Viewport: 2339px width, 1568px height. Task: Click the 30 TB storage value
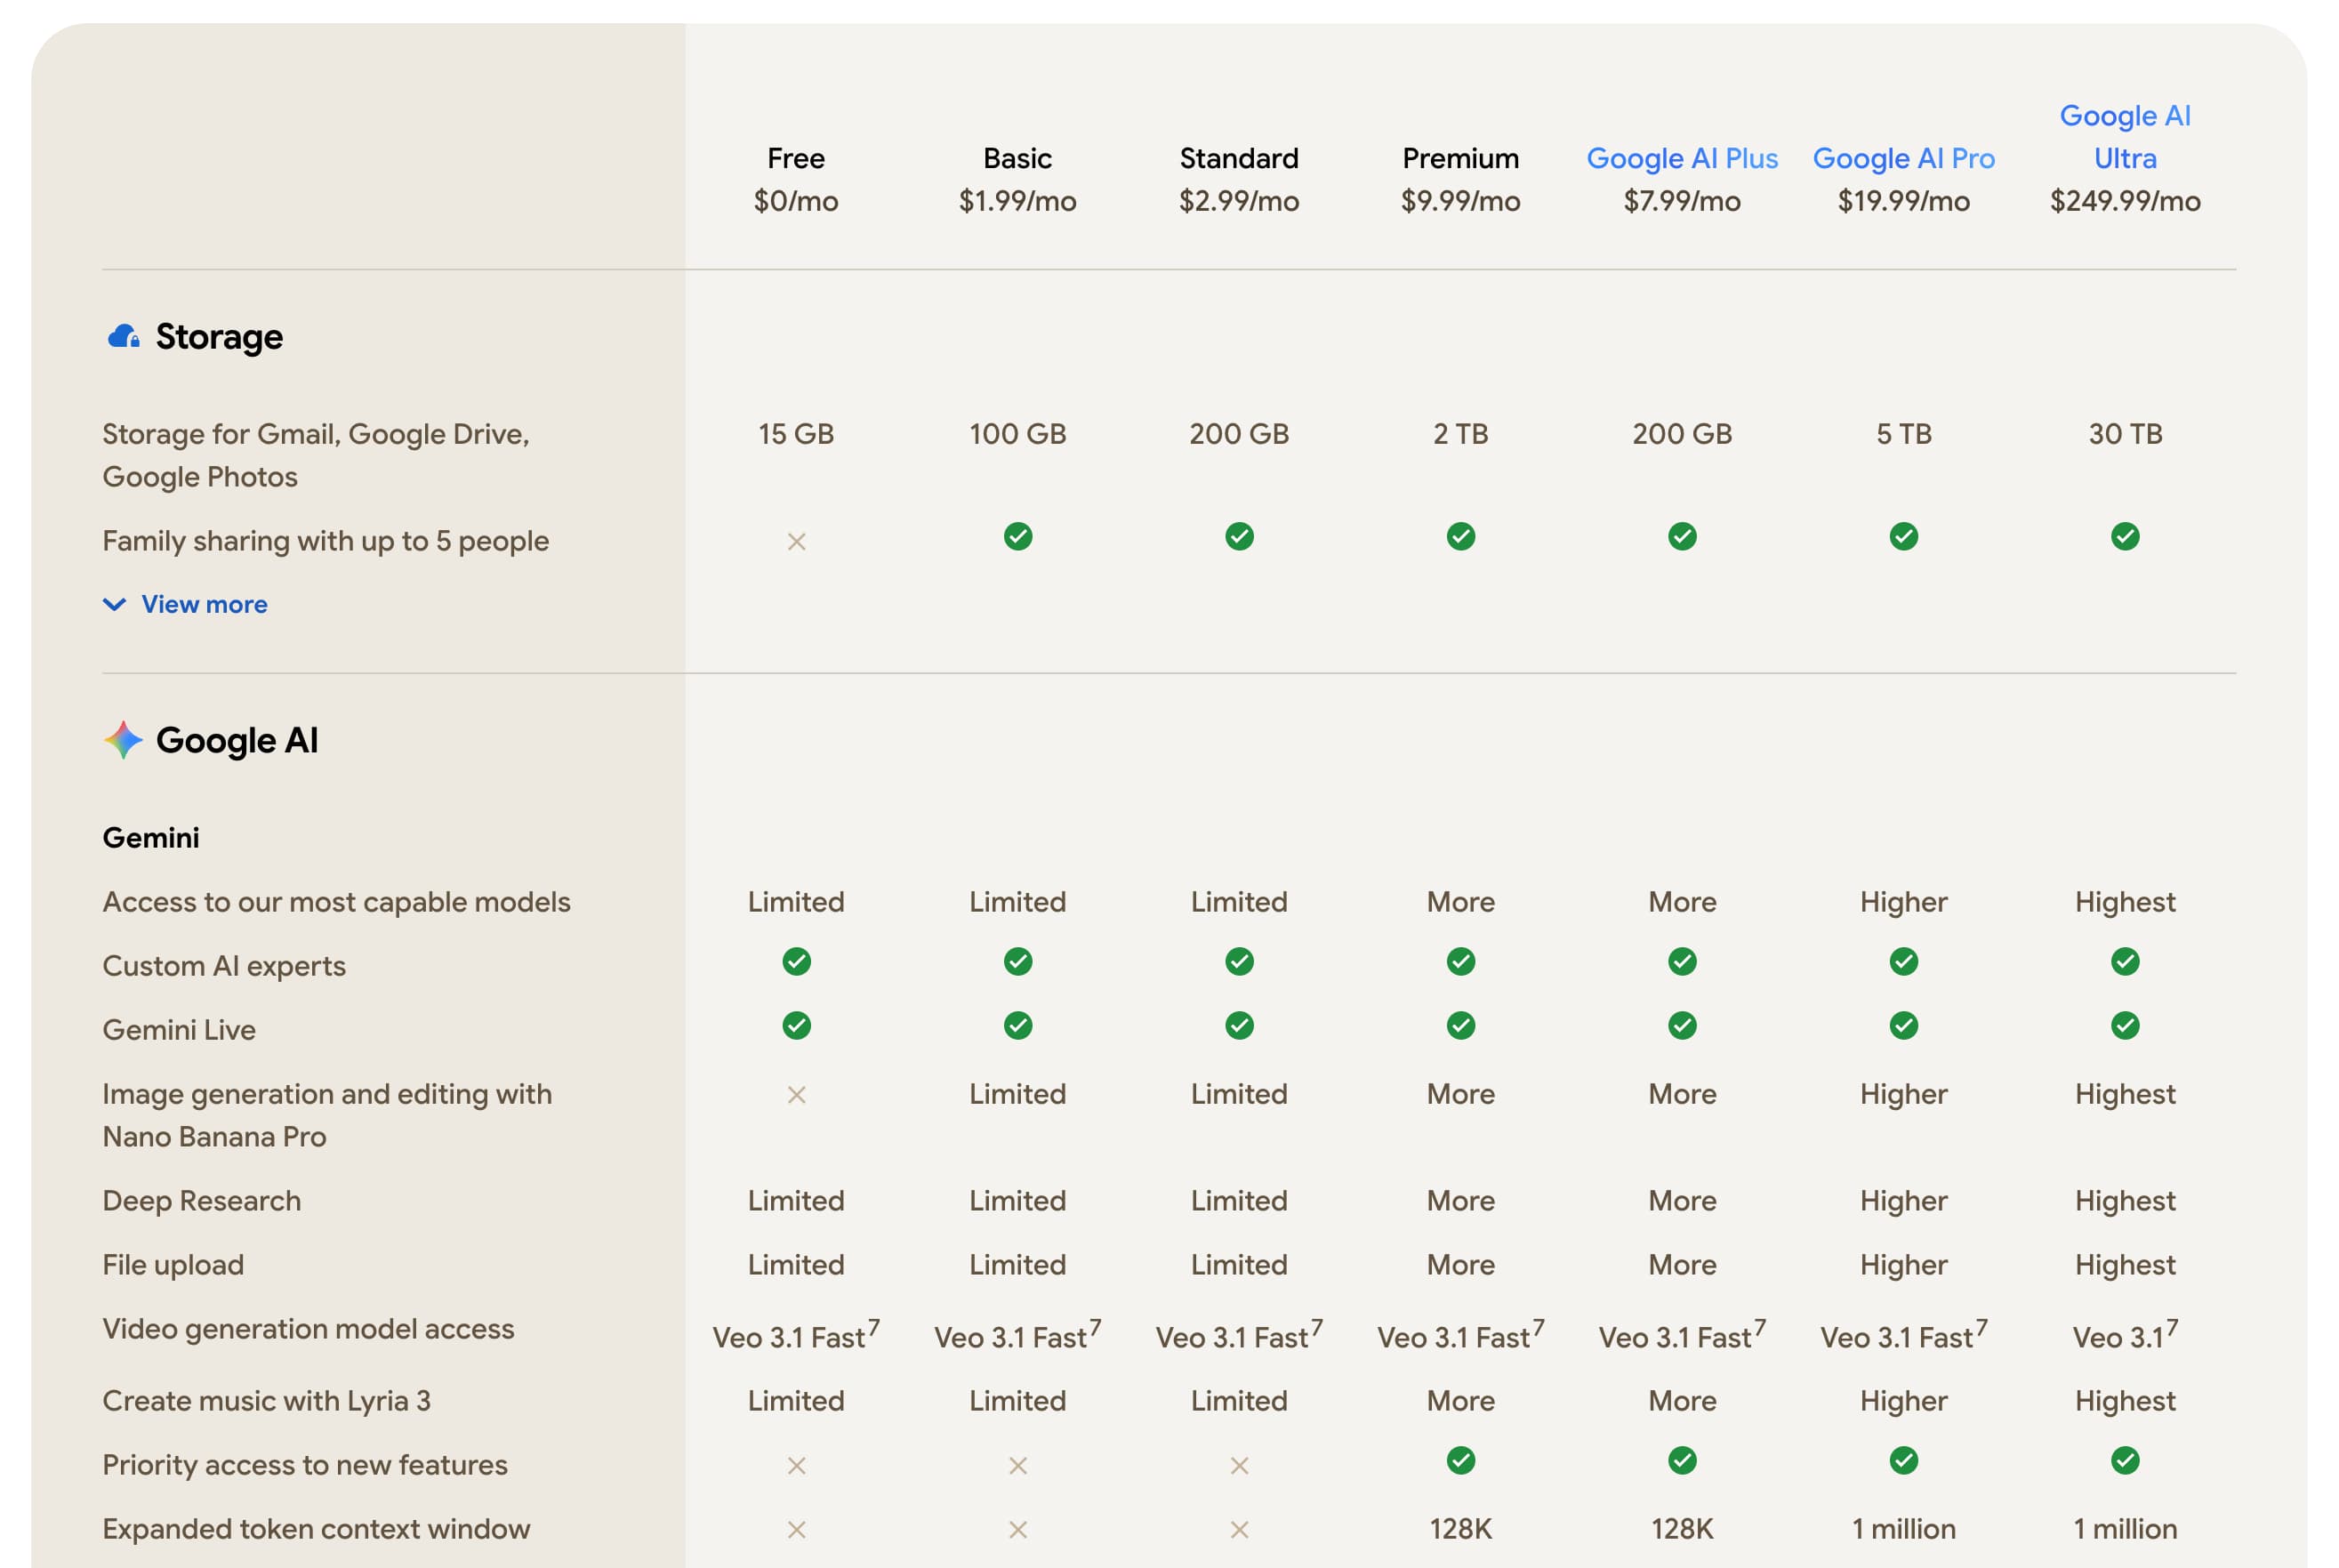pyautogui.click(x=2124, y=434)
